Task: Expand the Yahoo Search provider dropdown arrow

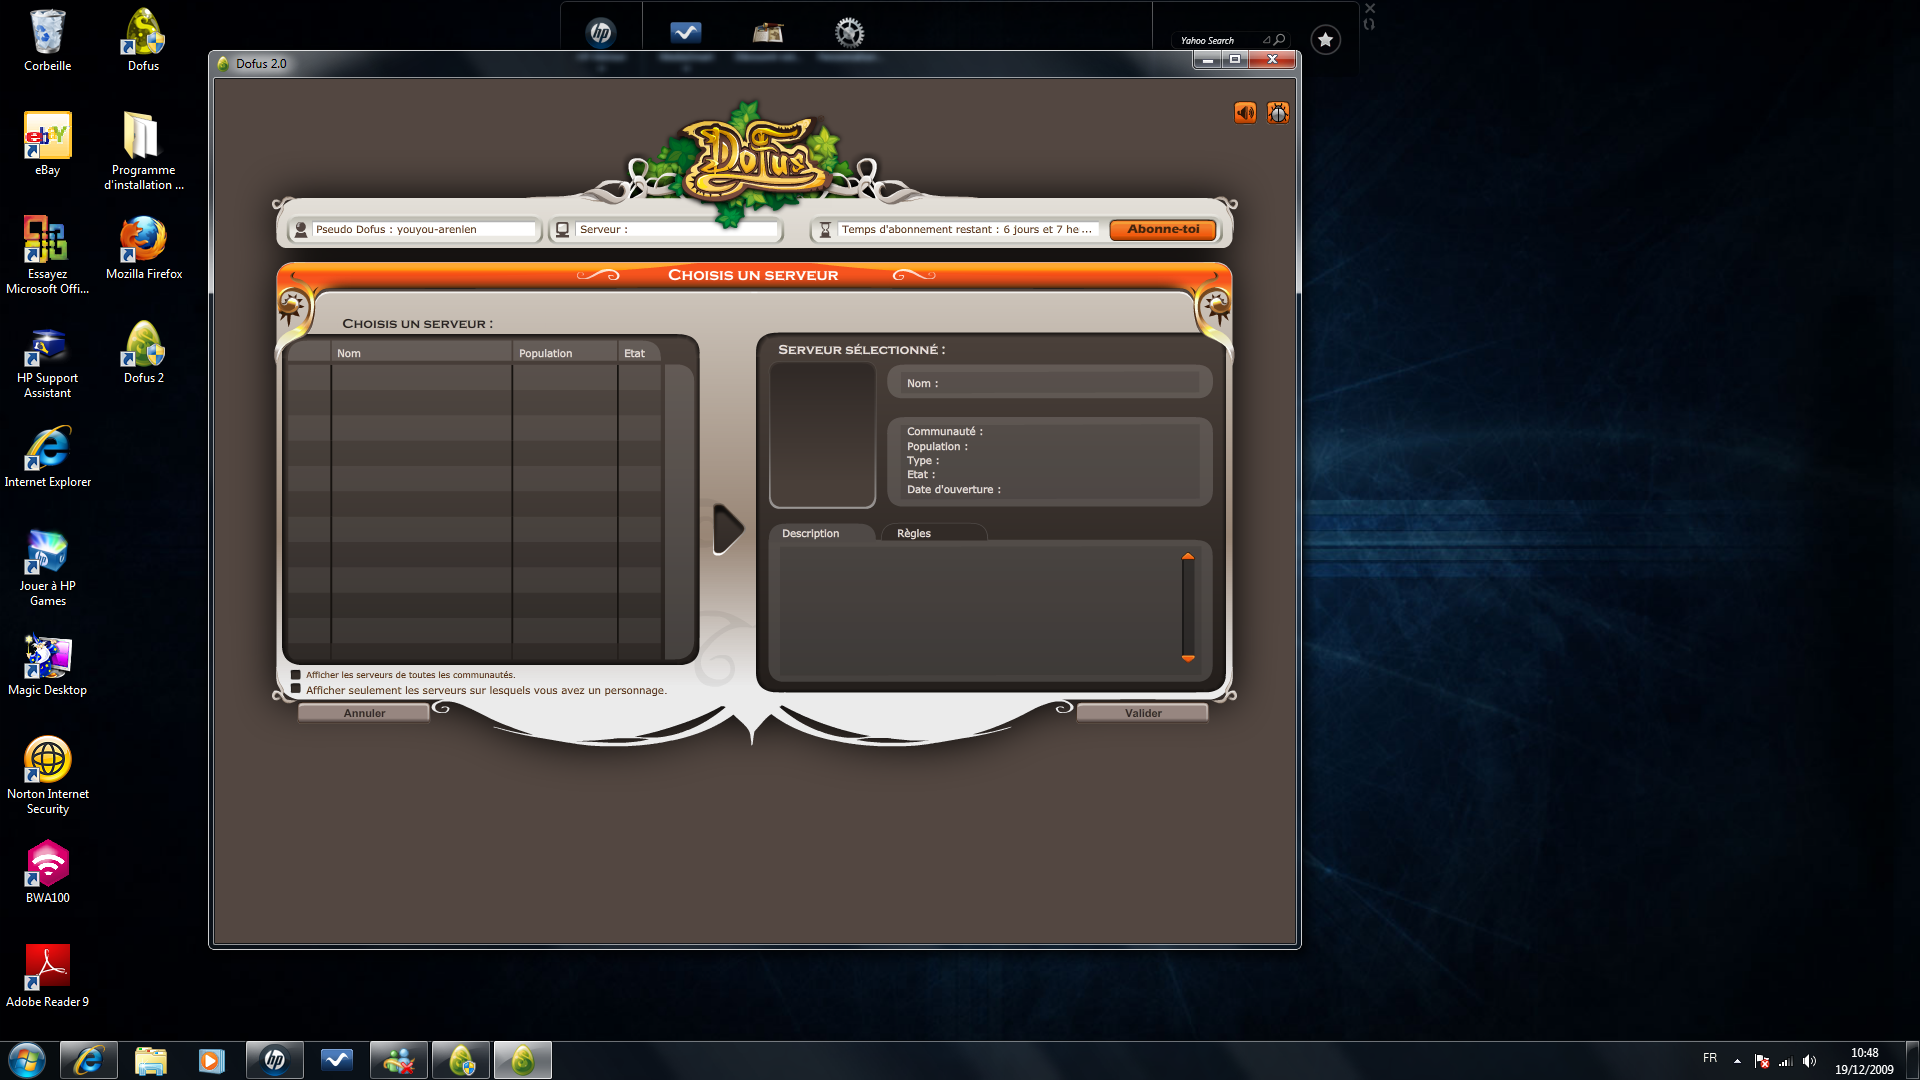Action: tap(1266, 40)
